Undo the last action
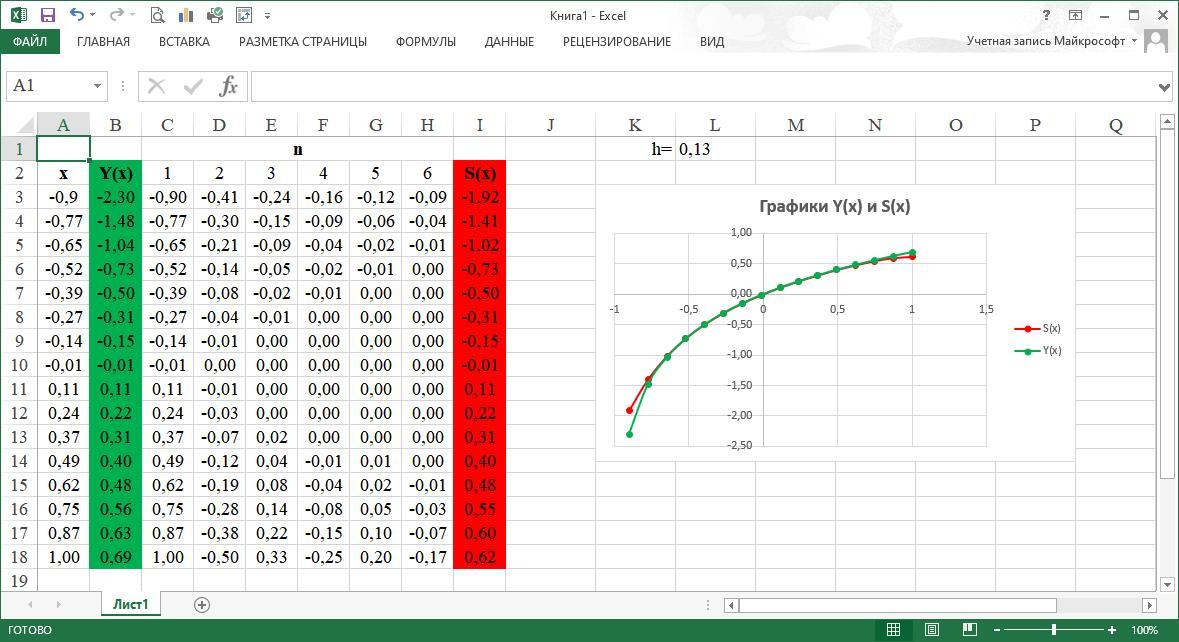Screen dimensions: 1179x642 [x=76, y=15]
